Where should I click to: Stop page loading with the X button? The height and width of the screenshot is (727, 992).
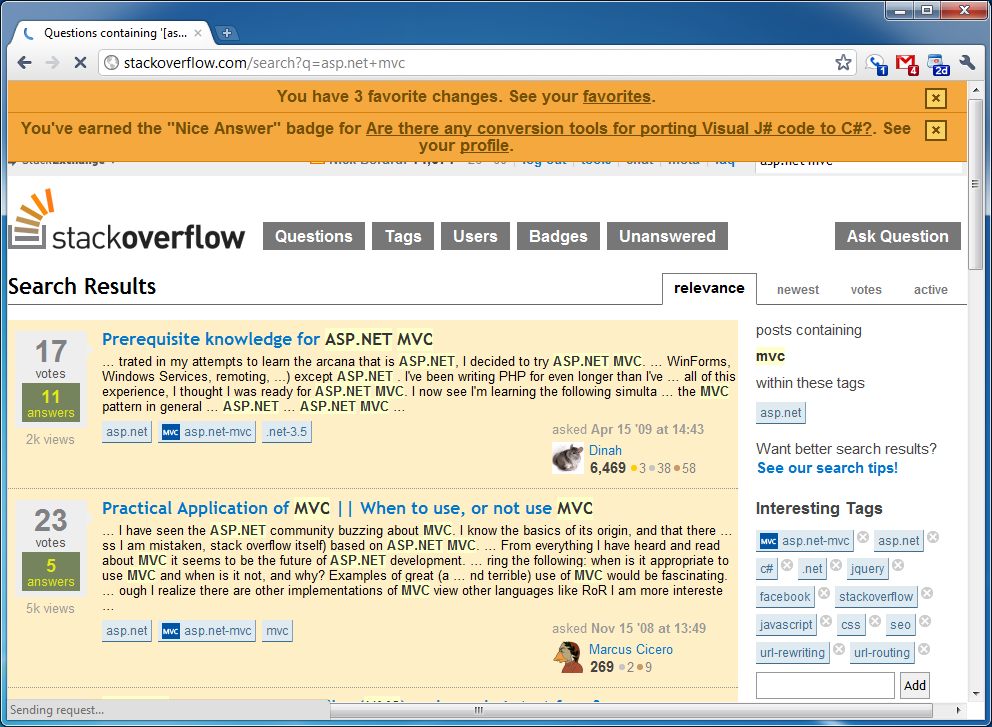point(80,63)
